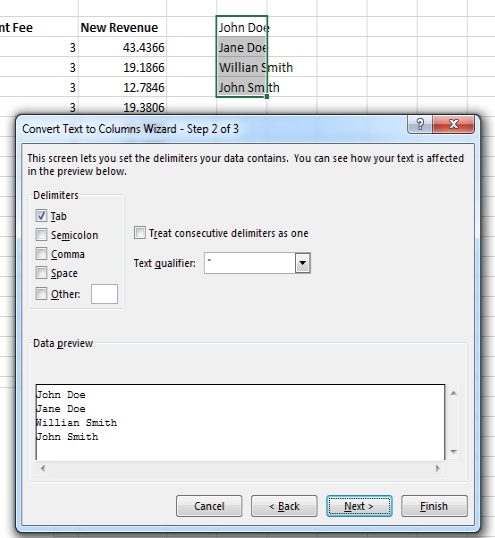
Task: Select the John Smith spreadsheet cell
Action: click(242, 87)
